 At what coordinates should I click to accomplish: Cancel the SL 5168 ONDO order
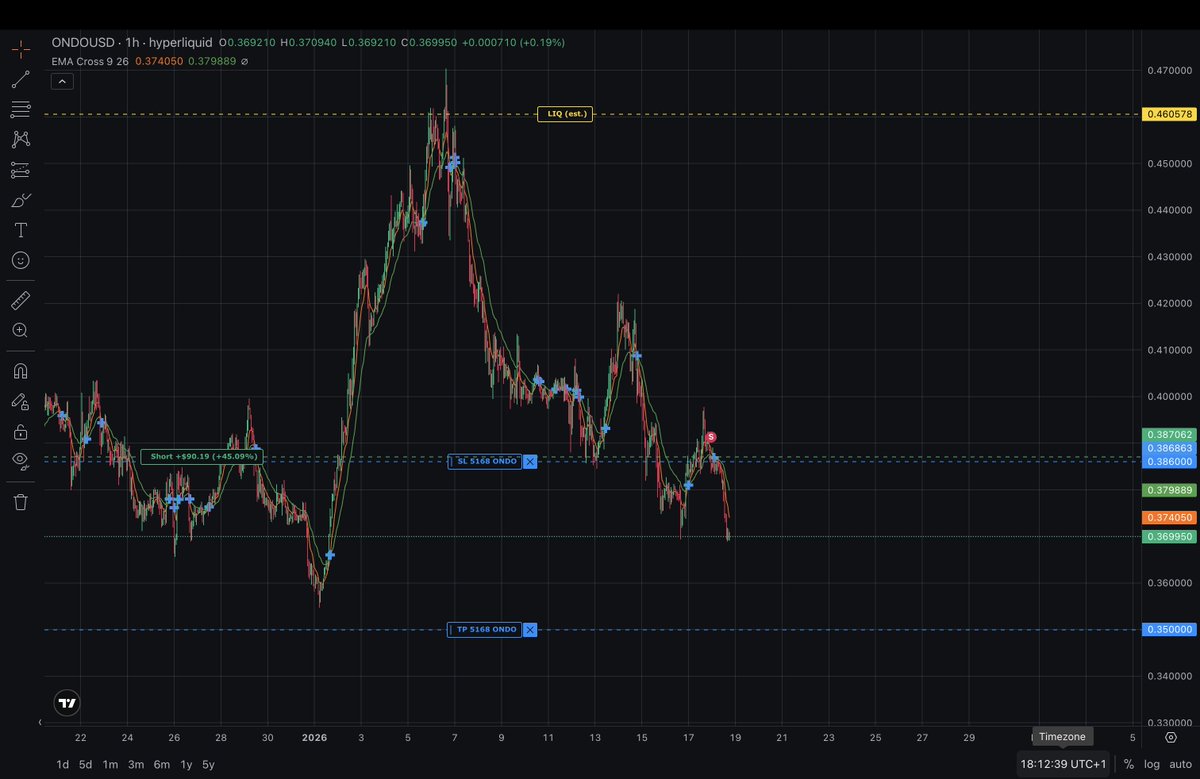[530, 461]
